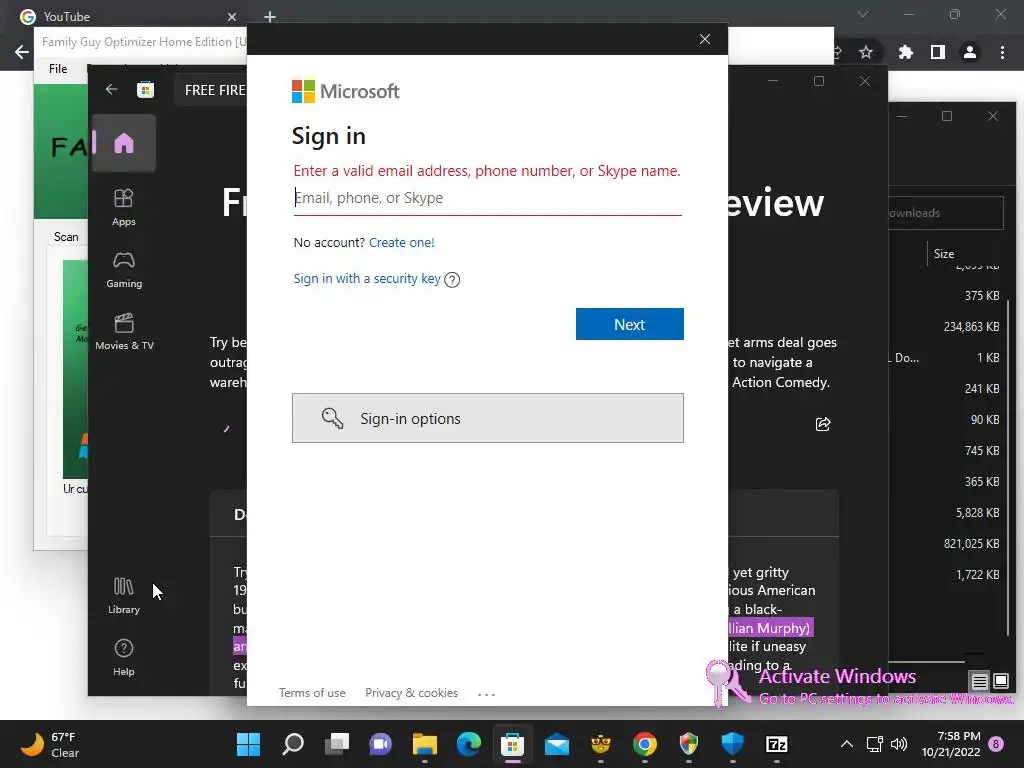Click the Create one! link
This screenshot has width=1024, height=768.
tap(402, 242)
